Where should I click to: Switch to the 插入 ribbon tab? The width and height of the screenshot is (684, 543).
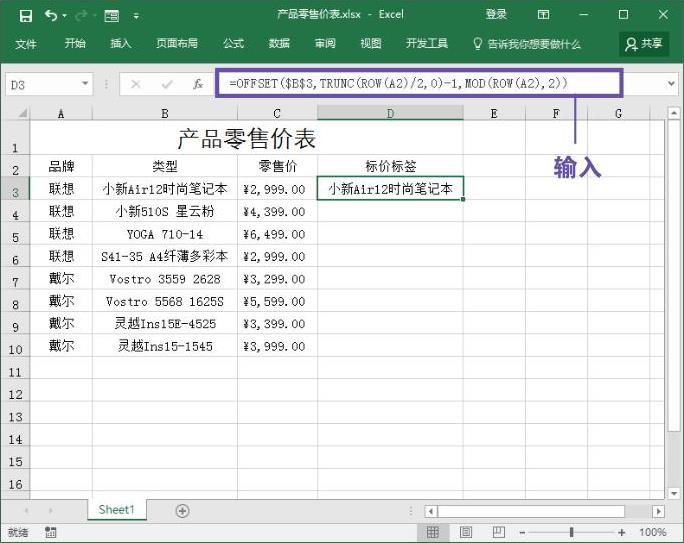click(x=120, y=43)
